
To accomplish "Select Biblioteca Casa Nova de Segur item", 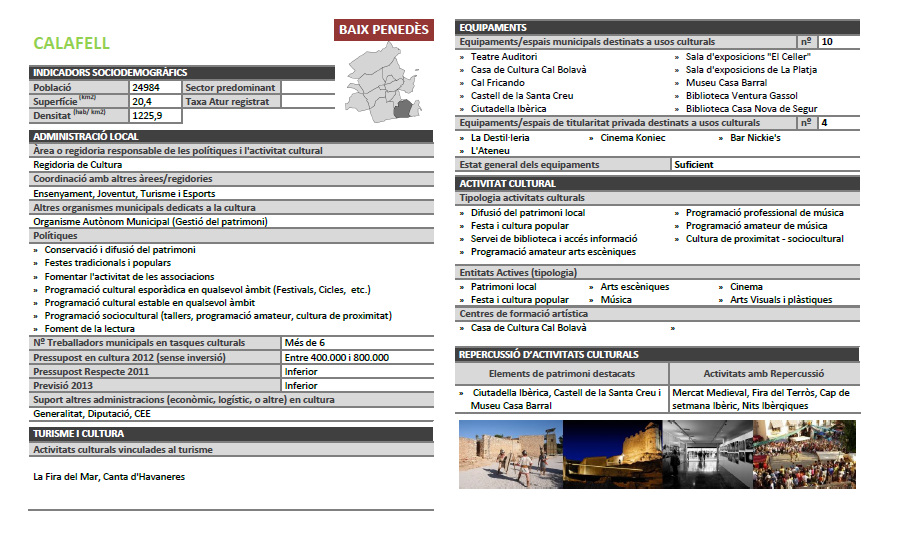I will point(751,109).
